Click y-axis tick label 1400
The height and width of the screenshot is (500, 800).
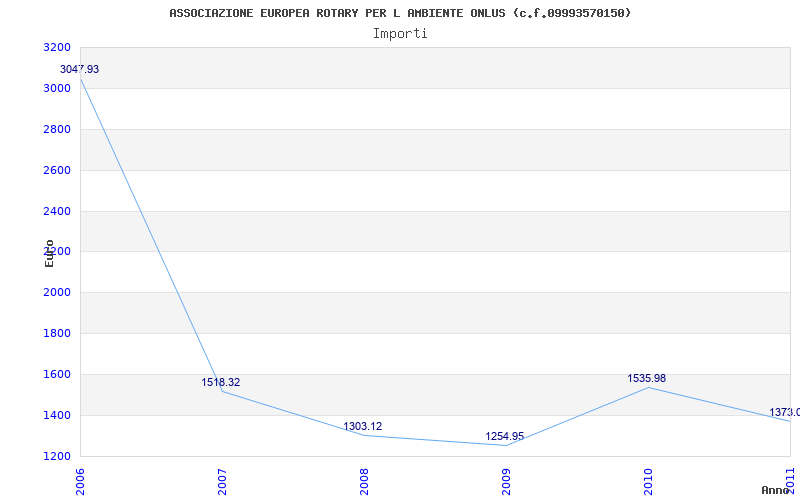[57, 415]
